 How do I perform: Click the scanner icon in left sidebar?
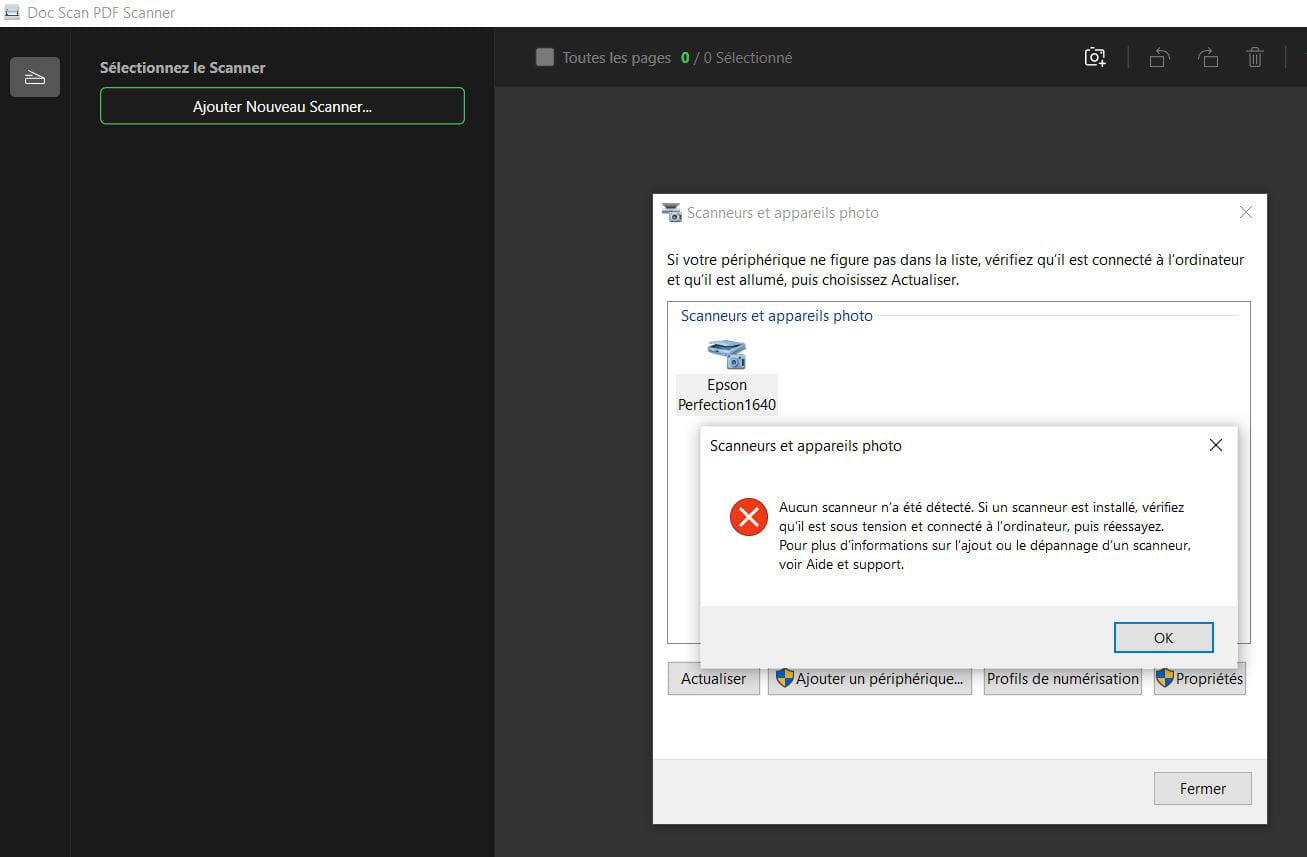35,77
